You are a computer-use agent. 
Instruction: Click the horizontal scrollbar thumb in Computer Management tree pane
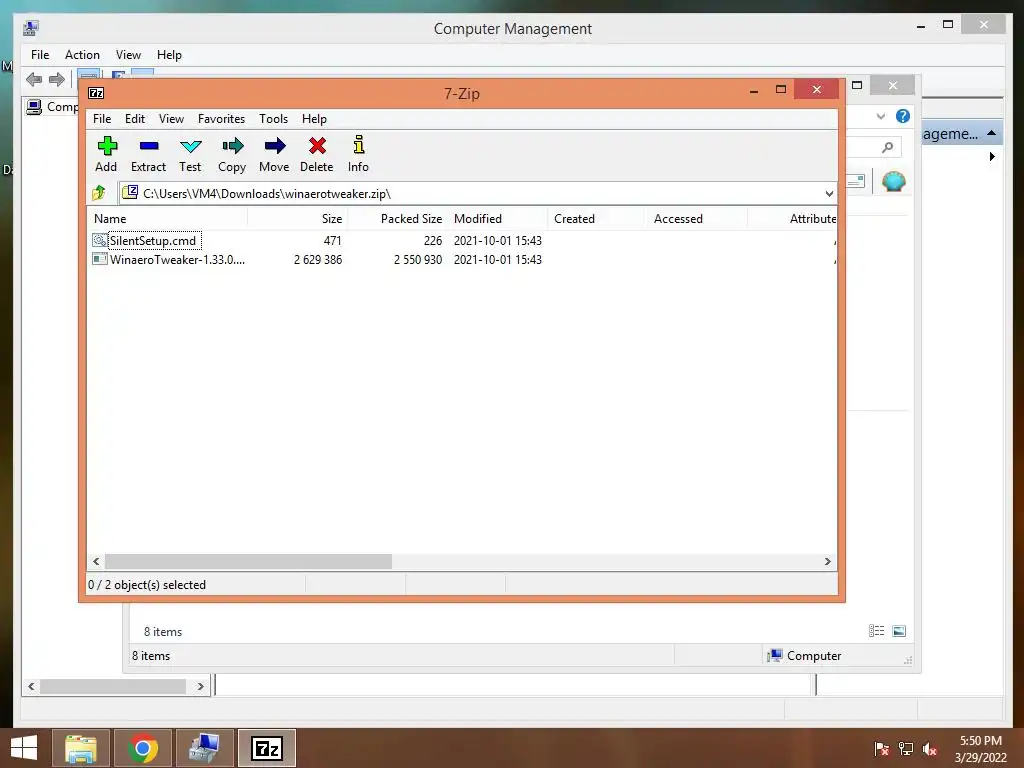pyautogui.click(x=113, y=686)
